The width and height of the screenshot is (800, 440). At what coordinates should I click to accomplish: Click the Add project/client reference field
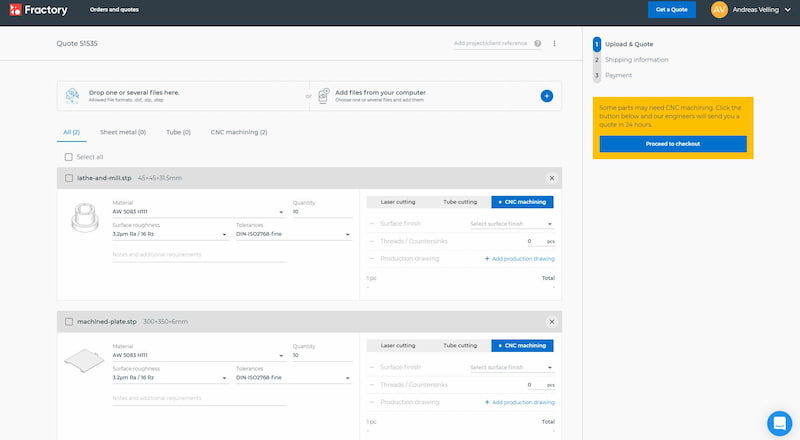click(x=490, y=44)
